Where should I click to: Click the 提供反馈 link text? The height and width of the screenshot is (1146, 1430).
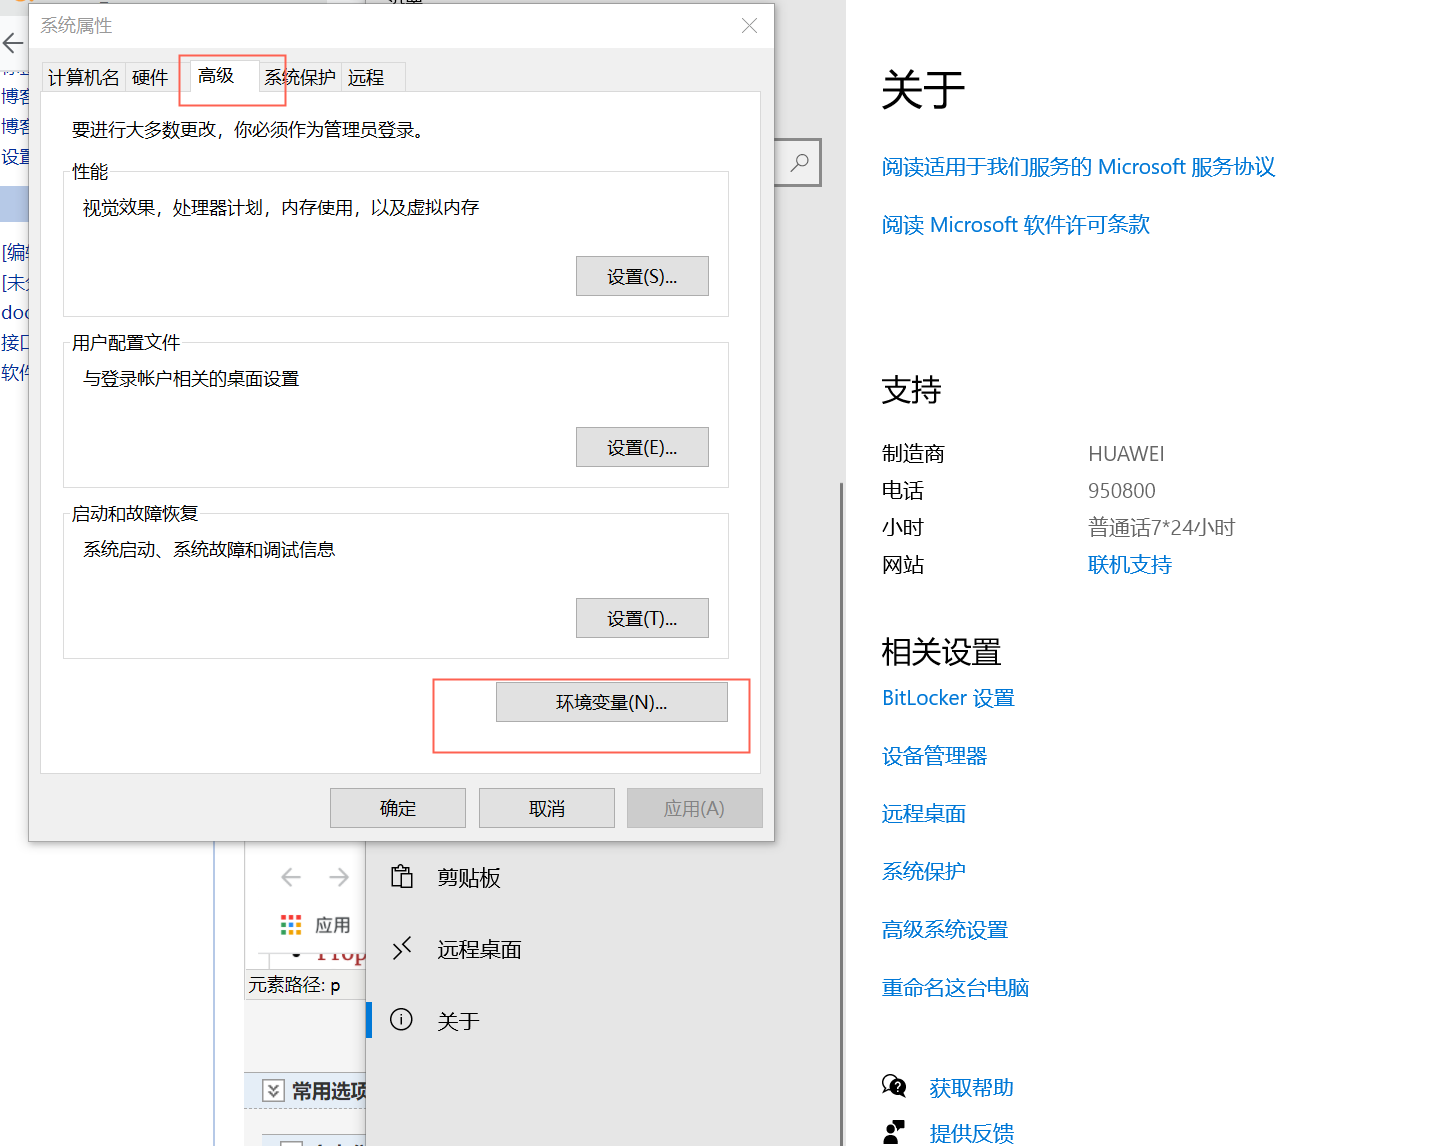(x=971, y=1134)
